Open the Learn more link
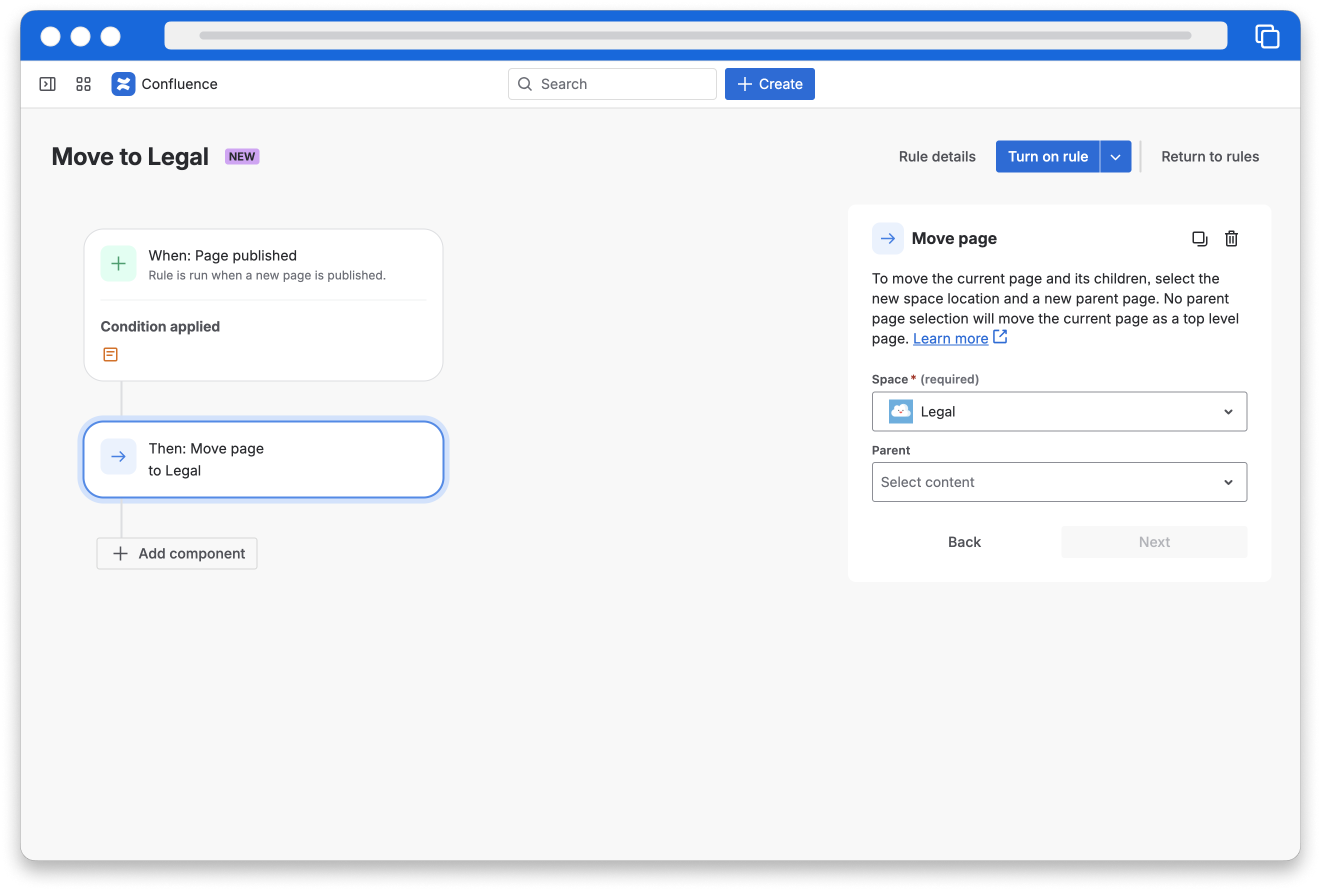Image resolution: width=1321 pixels, height=891 pixels. tap(950, 339)
